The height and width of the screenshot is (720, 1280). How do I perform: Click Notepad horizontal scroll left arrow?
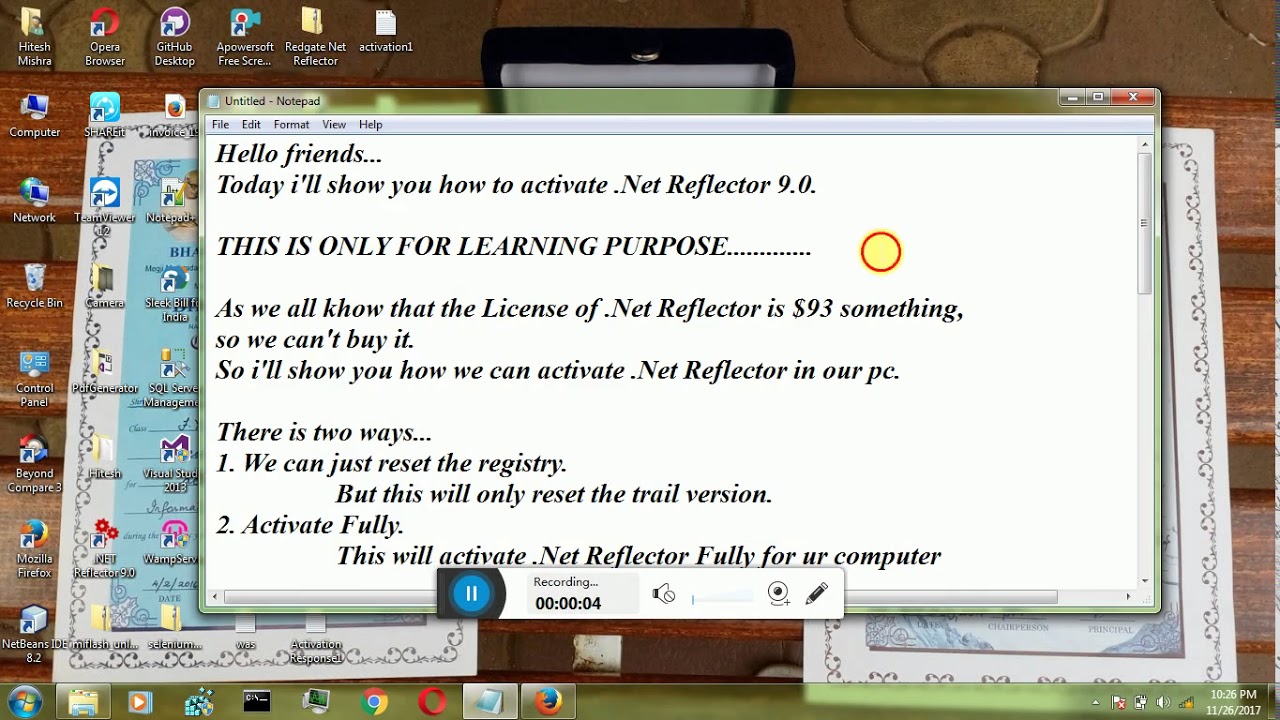(x=215, y=597)
